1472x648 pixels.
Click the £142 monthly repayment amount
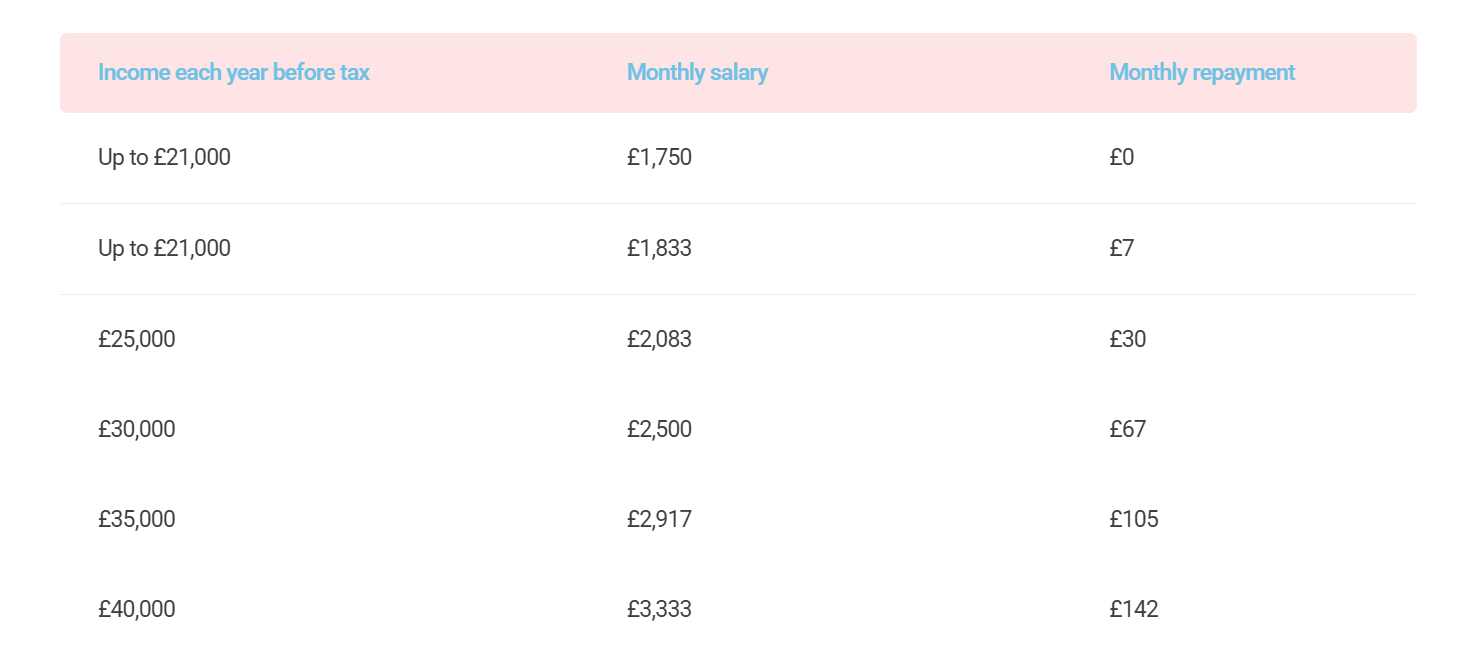click(1133, 609)
